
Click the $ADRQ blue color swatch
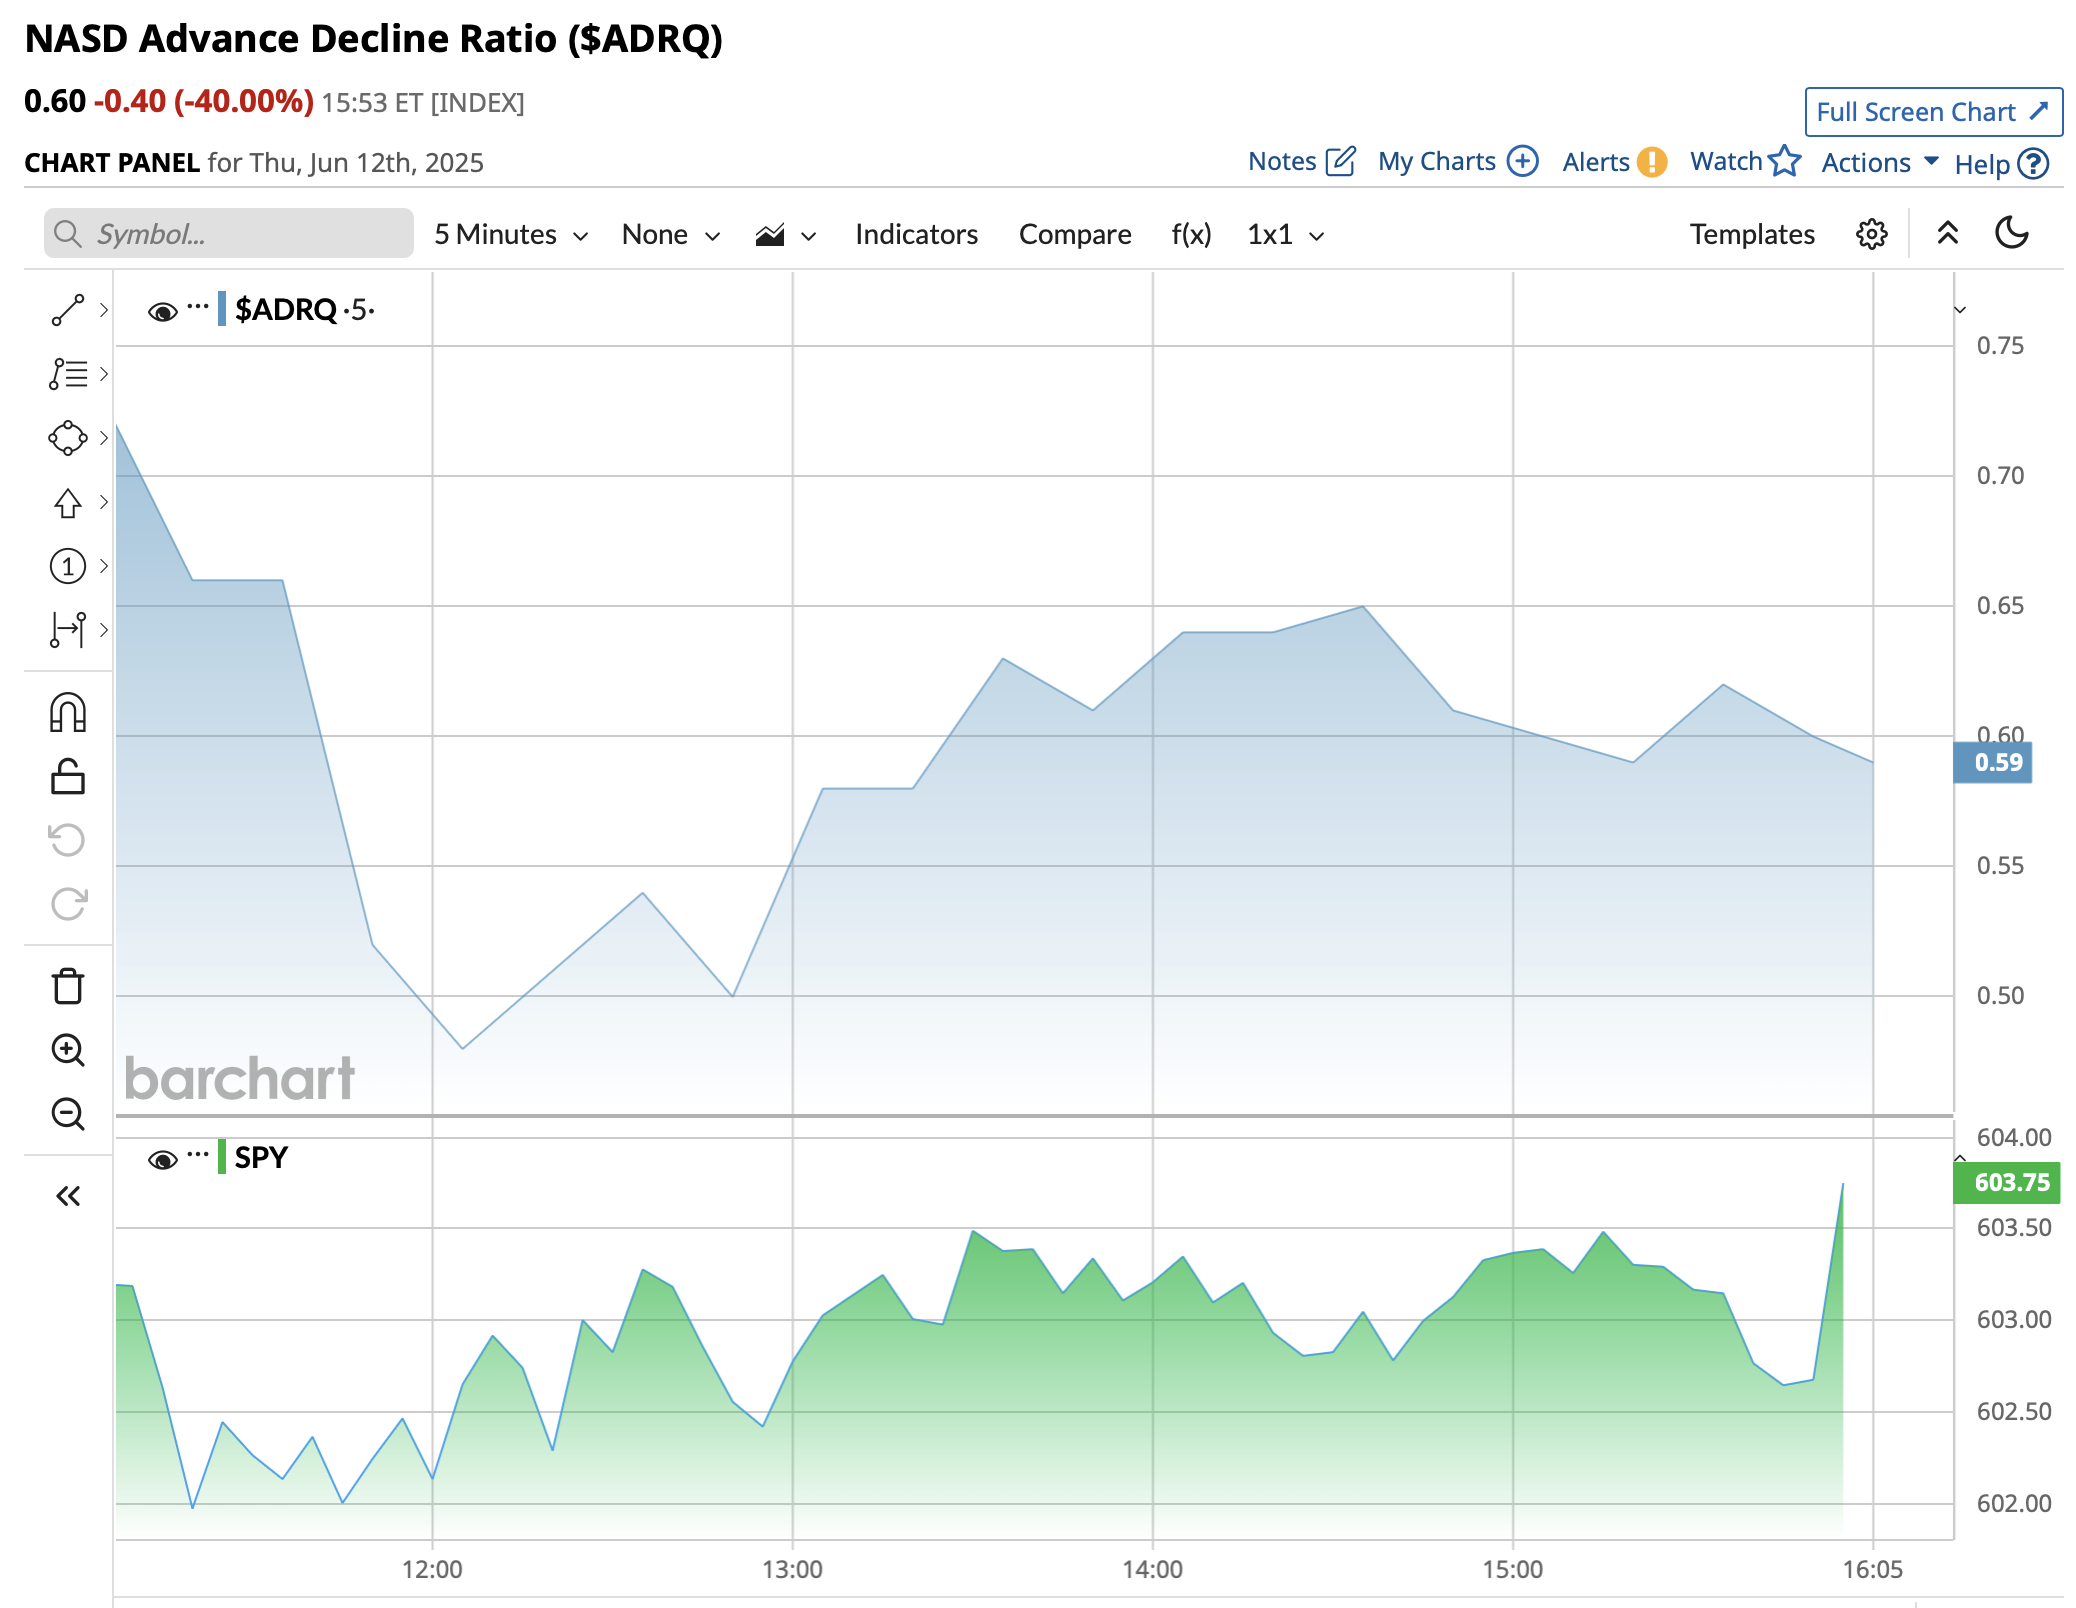pyautogui.click(x=222, y=309)
